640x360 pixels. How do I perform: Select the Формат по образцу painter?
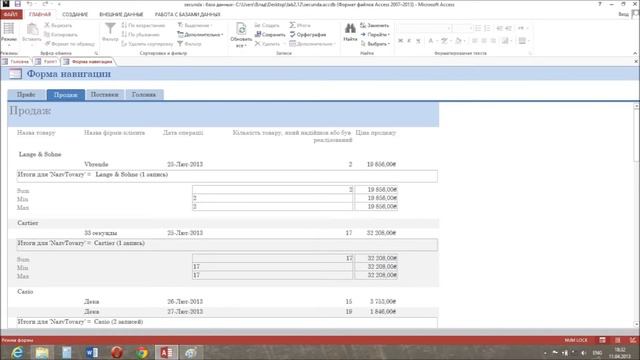[69, 44]
